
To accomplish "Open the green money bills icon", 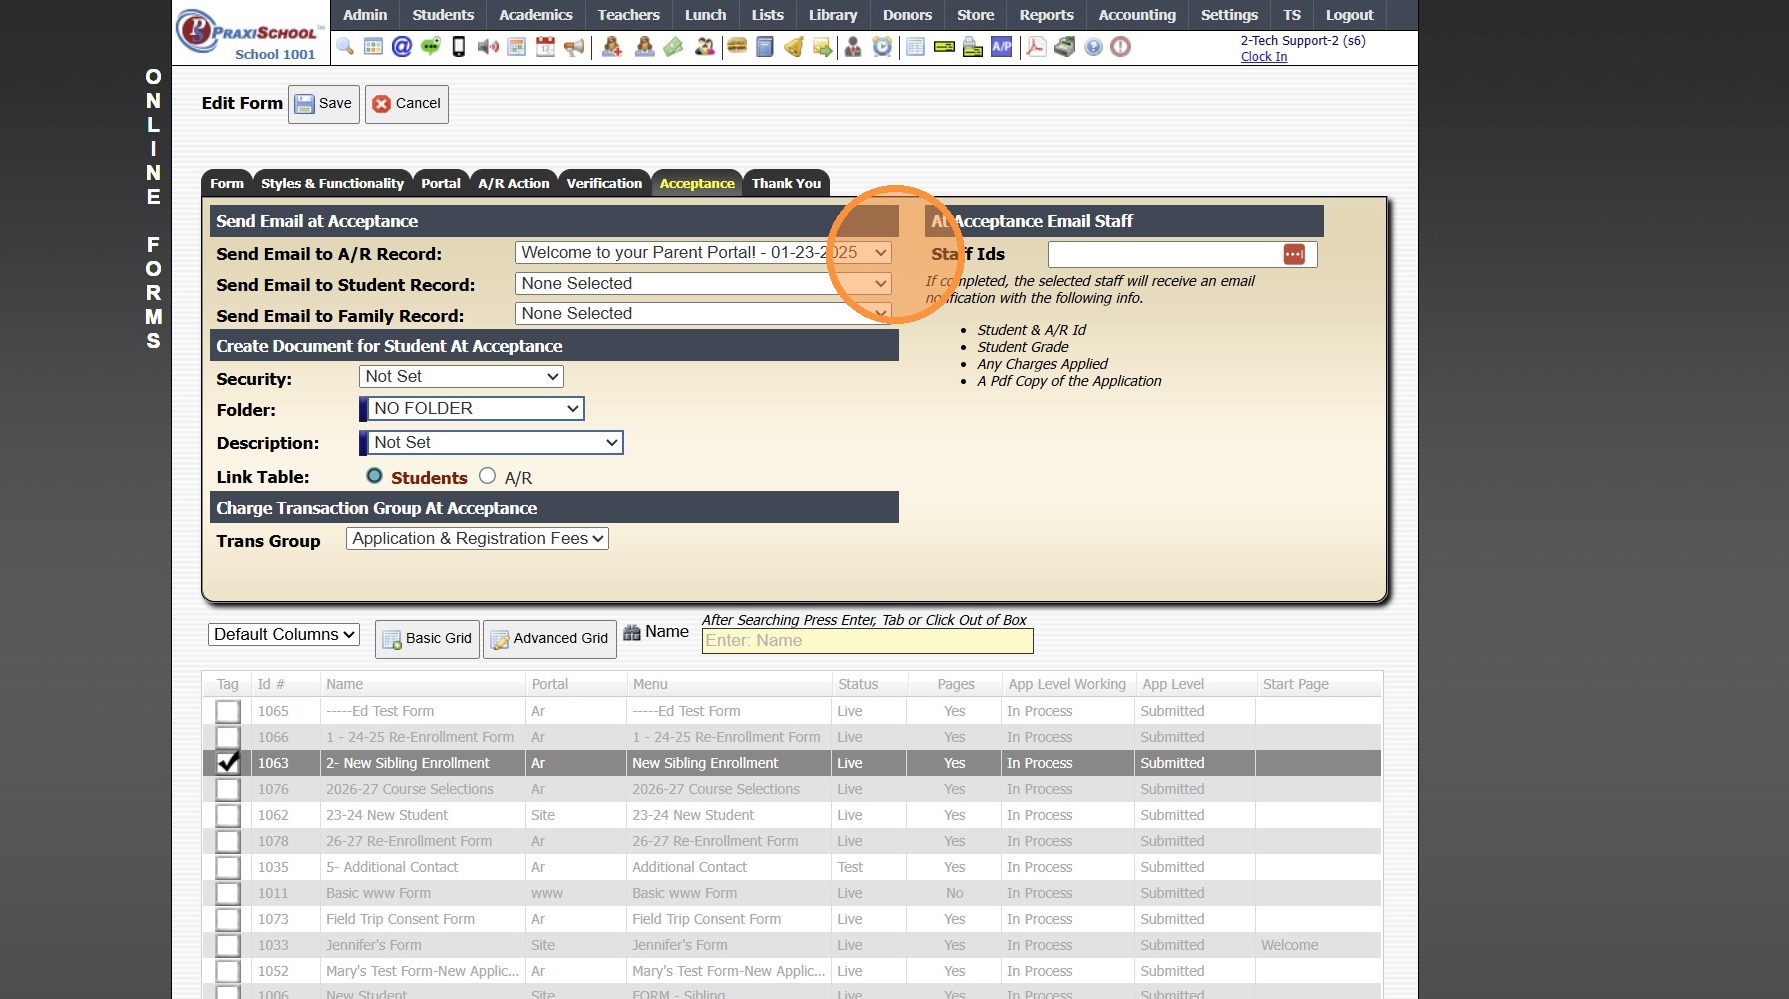I will [x=674, y=47].
